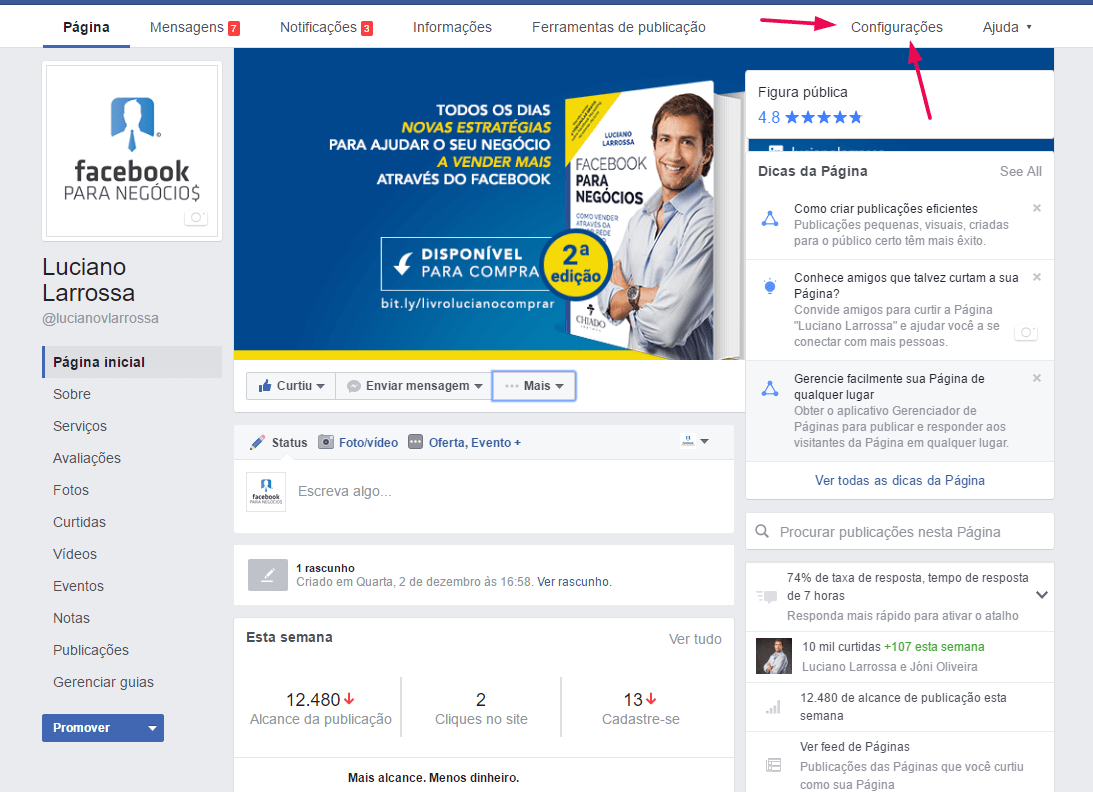Click the messenger icon on Enviar mensagem
Viewport: 1093px width, 792px height.
[353, 386]
